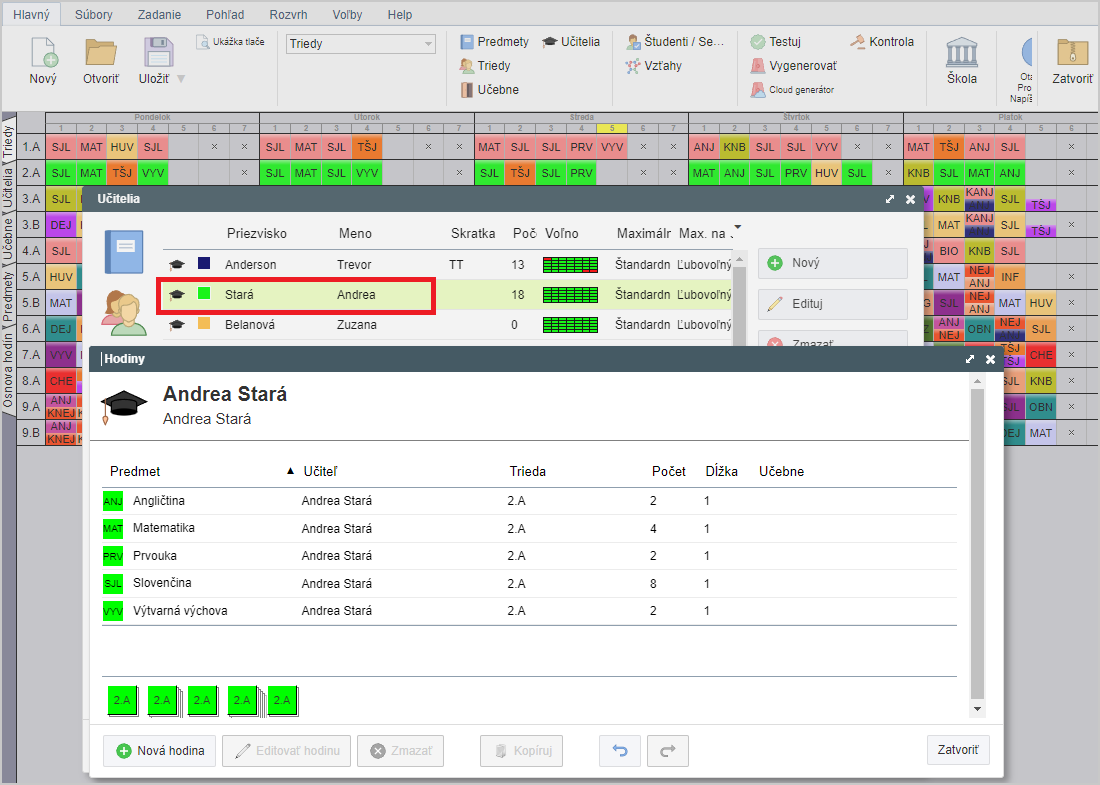Switch to Voľby ribbon tab
This screenshot has height=785, width=1100.
tap(347, 14)
